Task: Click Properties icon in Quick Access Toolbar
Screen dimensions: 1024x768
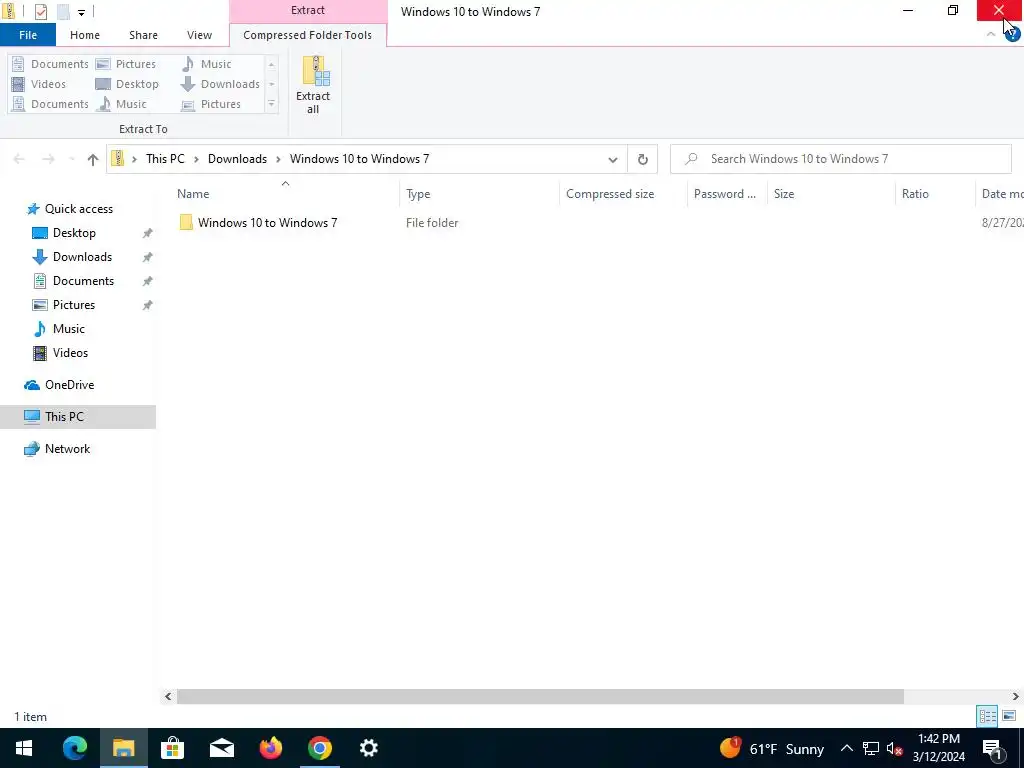Action: (40, 11)
